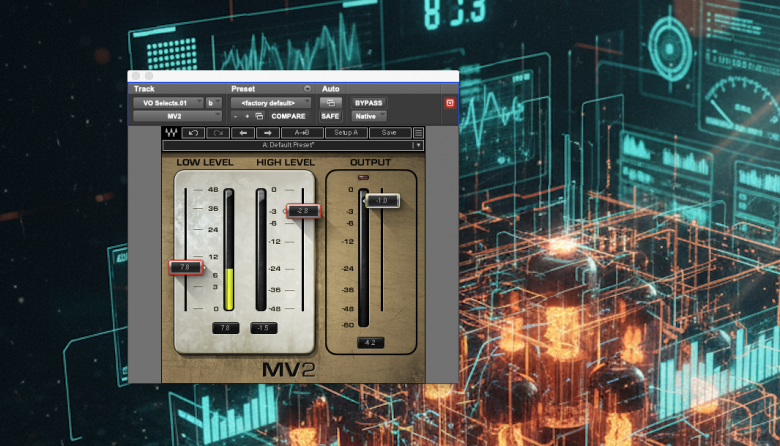780x446 pixels.
Task: Click the Track header label
Action: (144, 89)
